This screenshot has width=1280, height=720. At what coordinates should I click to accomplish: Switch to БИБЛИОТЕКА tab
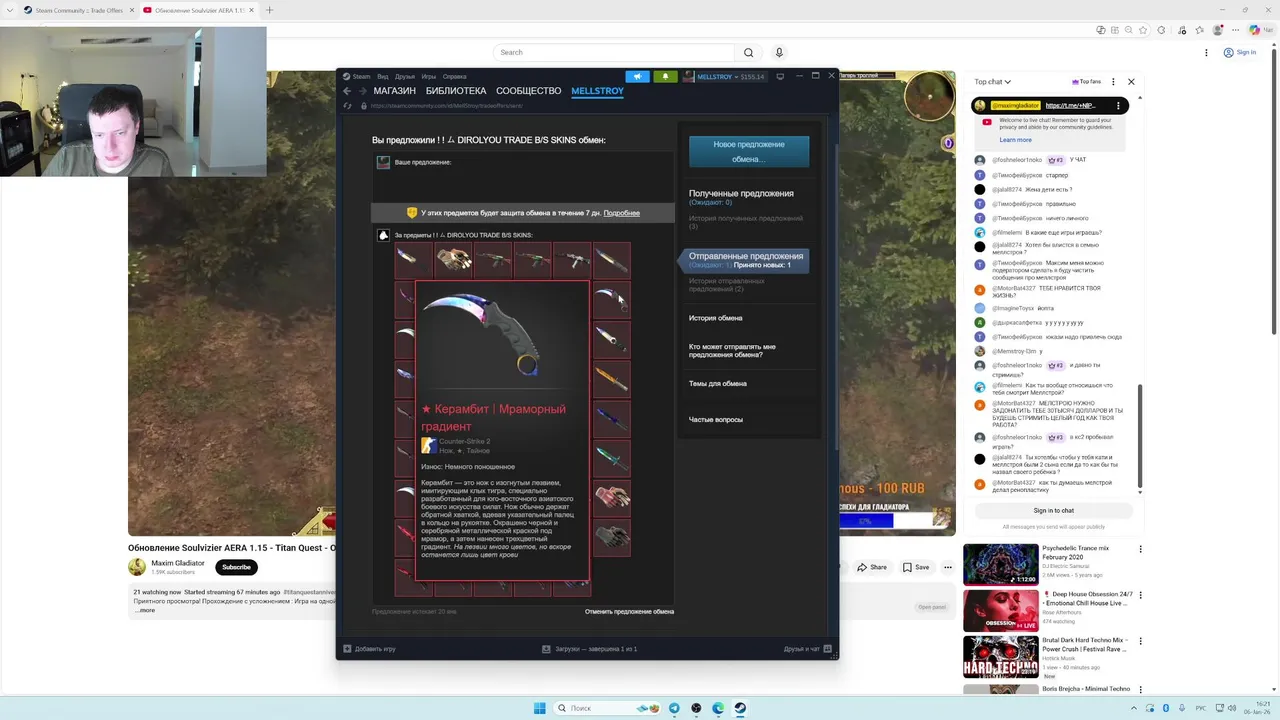click(x=455, y=91)
